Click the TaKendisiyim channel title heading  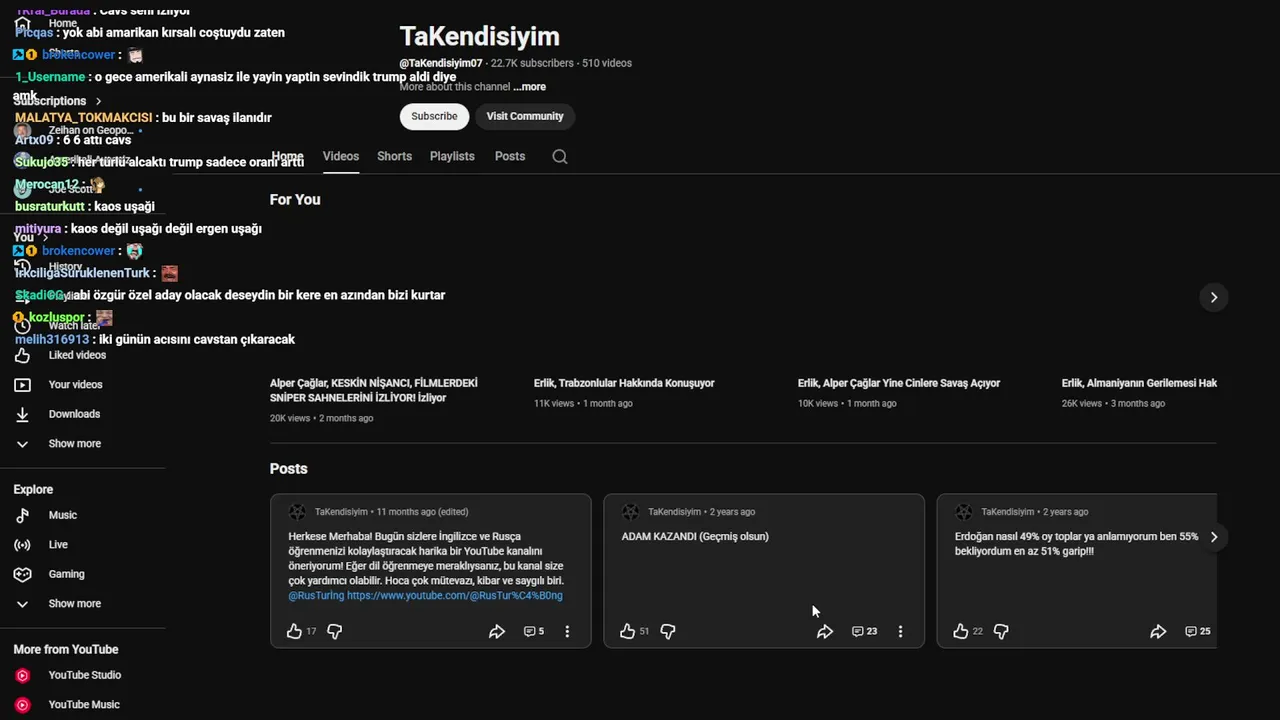coord(480,36)
